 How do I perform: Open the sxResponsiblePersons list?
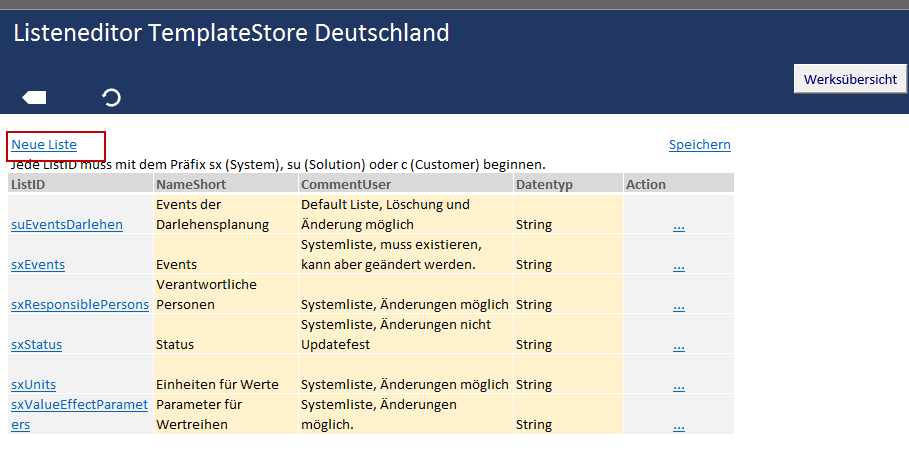click(79, 304)
